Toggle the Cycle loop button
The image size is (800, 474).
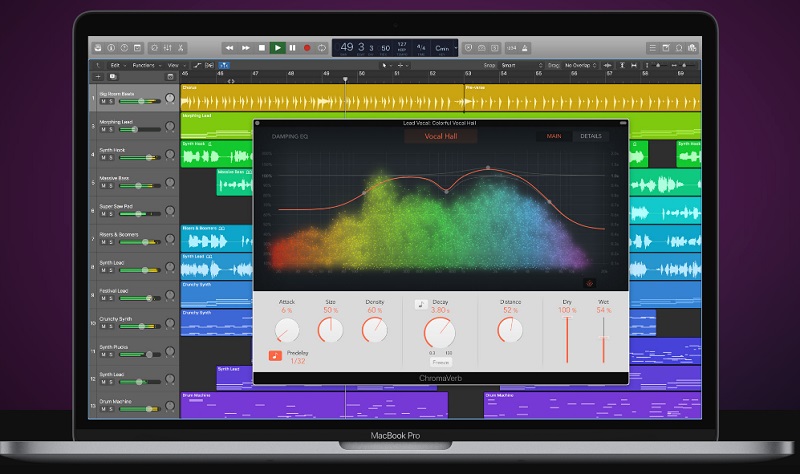point(322,47)
